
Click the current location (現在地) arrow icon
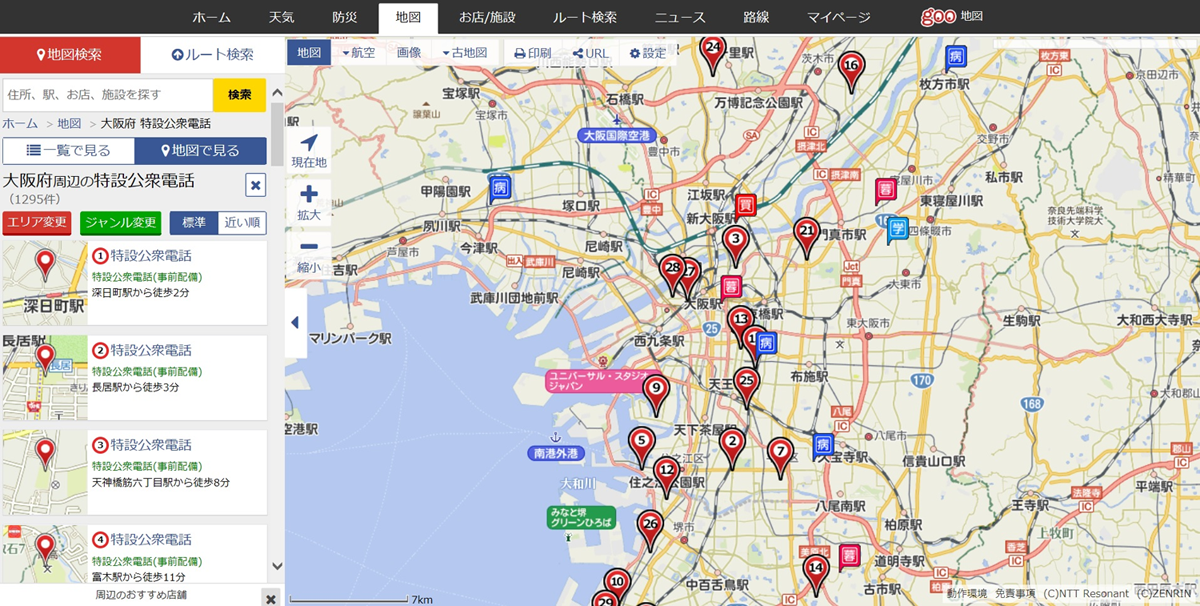[309, 145]
